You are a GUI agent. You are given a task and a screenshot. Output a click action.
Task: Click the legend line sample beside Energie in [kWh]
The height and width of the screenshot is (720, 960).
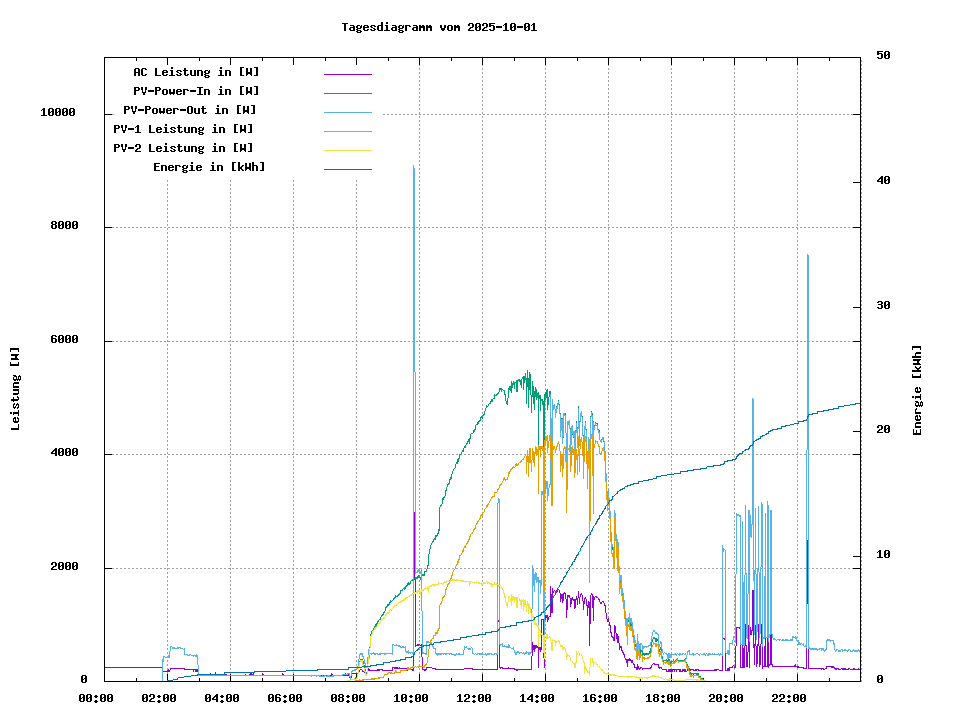pyautogui.click(x=347, y=168)
